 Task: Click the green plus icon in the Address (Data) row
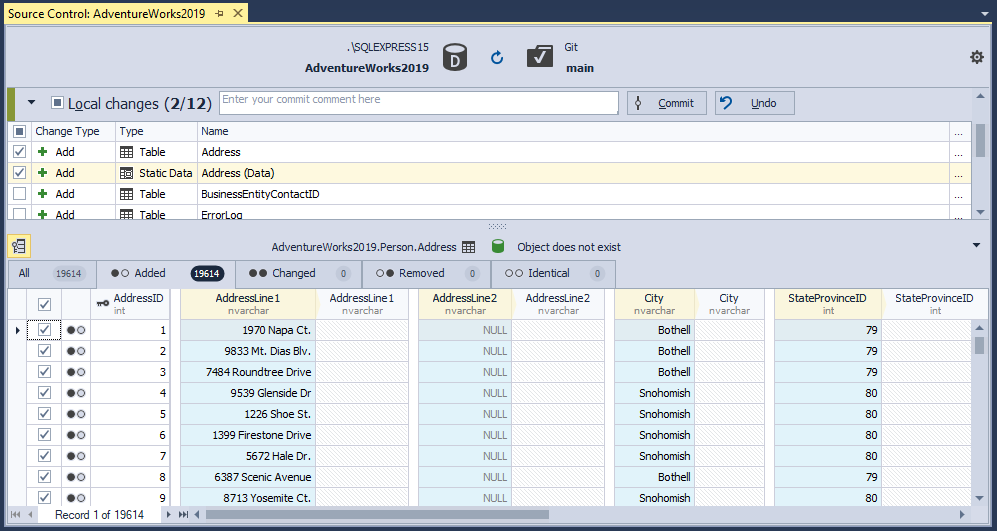point(43,173)
